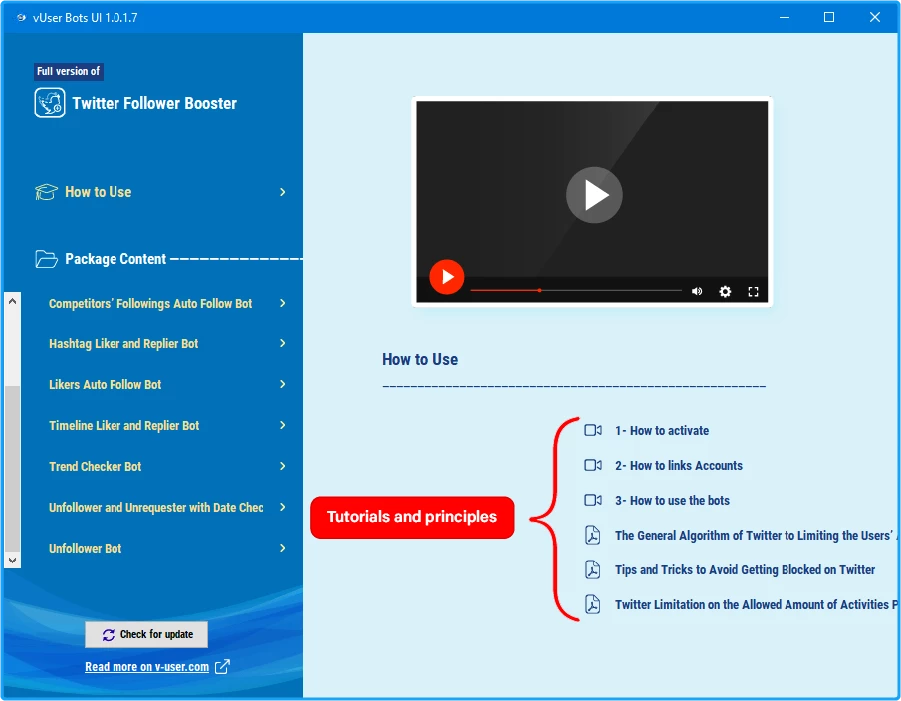Screen dimensions: 901x701
Task: Expand Unfollower and Unrequester with Date chevron
Action: click(x=282, y=507)
